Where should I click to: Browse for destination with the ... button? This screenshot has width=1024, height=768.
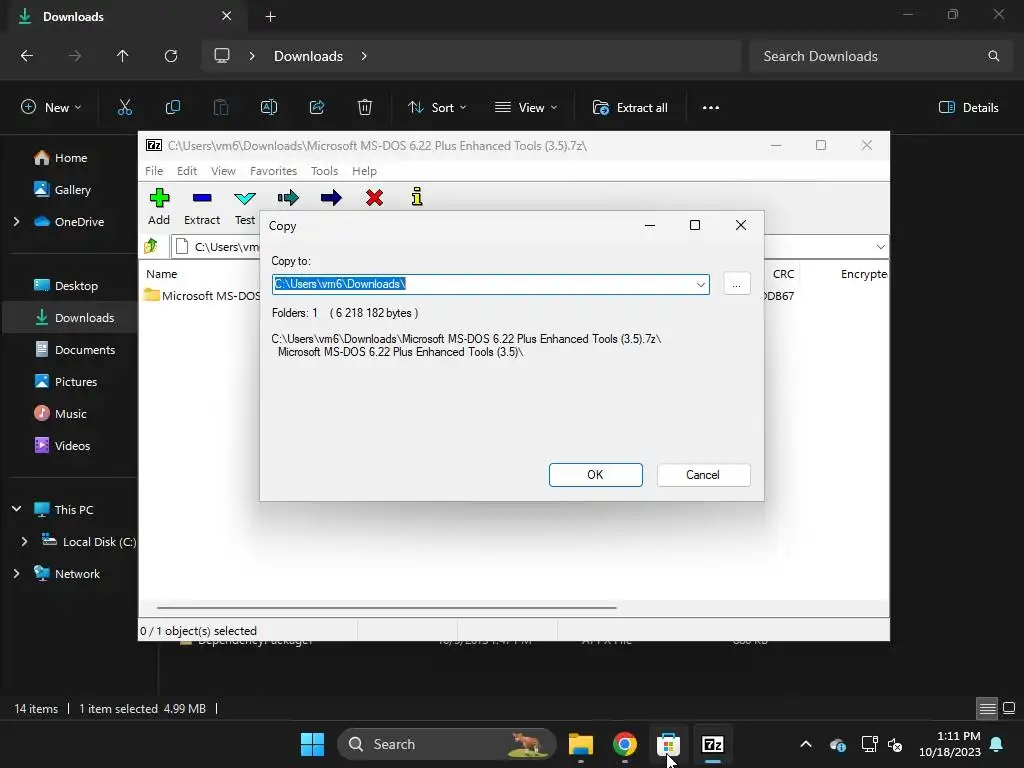coord(737,284)
